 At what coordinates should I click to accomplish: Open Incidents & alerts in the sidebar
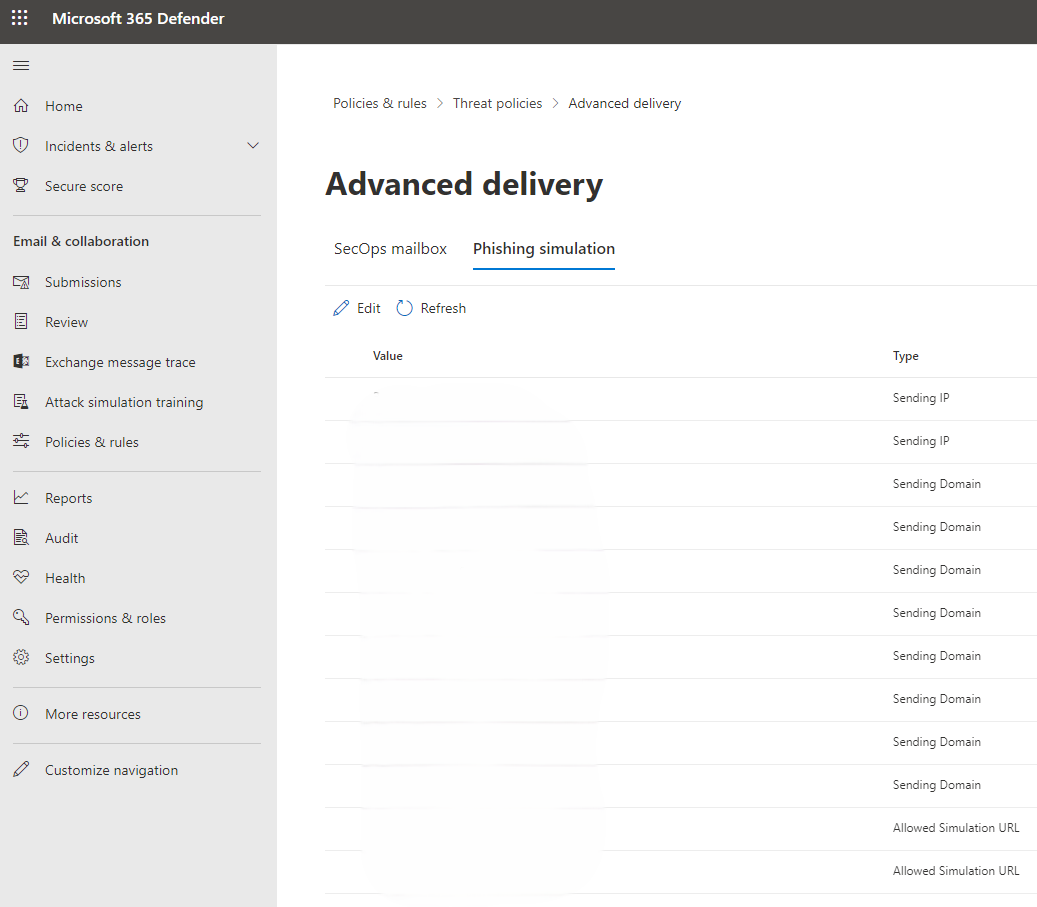point(99,146)
